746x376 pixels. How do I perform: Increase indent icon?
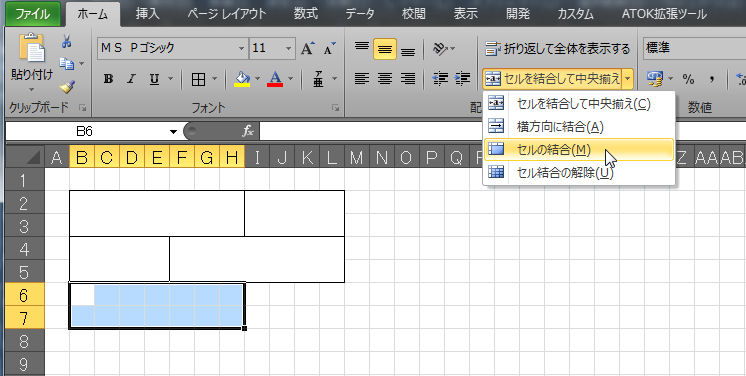pyautogui.click(x=462, y=79)
